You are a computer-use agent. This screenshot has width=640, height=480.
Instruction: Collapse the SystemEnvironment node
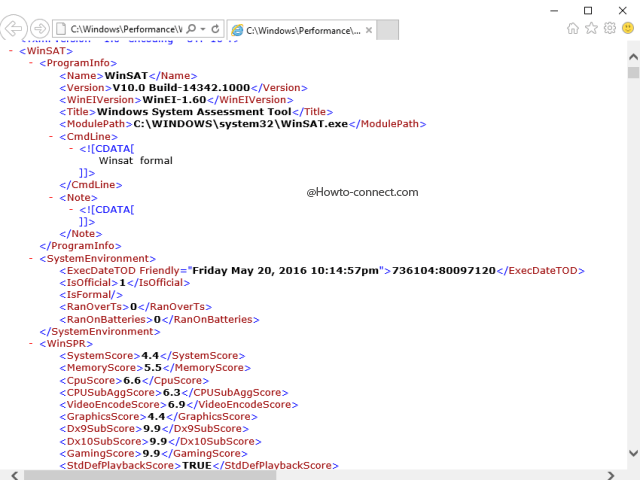(31, 258)
